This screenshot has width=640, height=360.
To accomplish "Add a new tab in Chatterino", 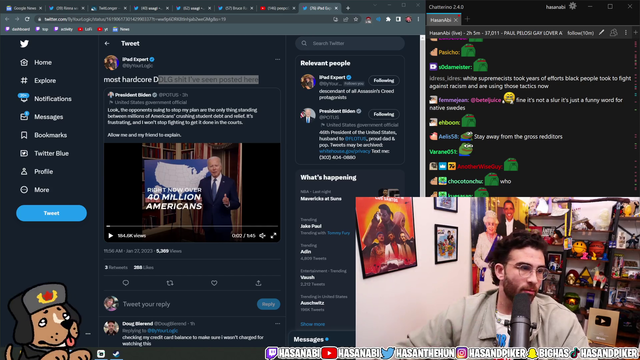I will 467,19.
